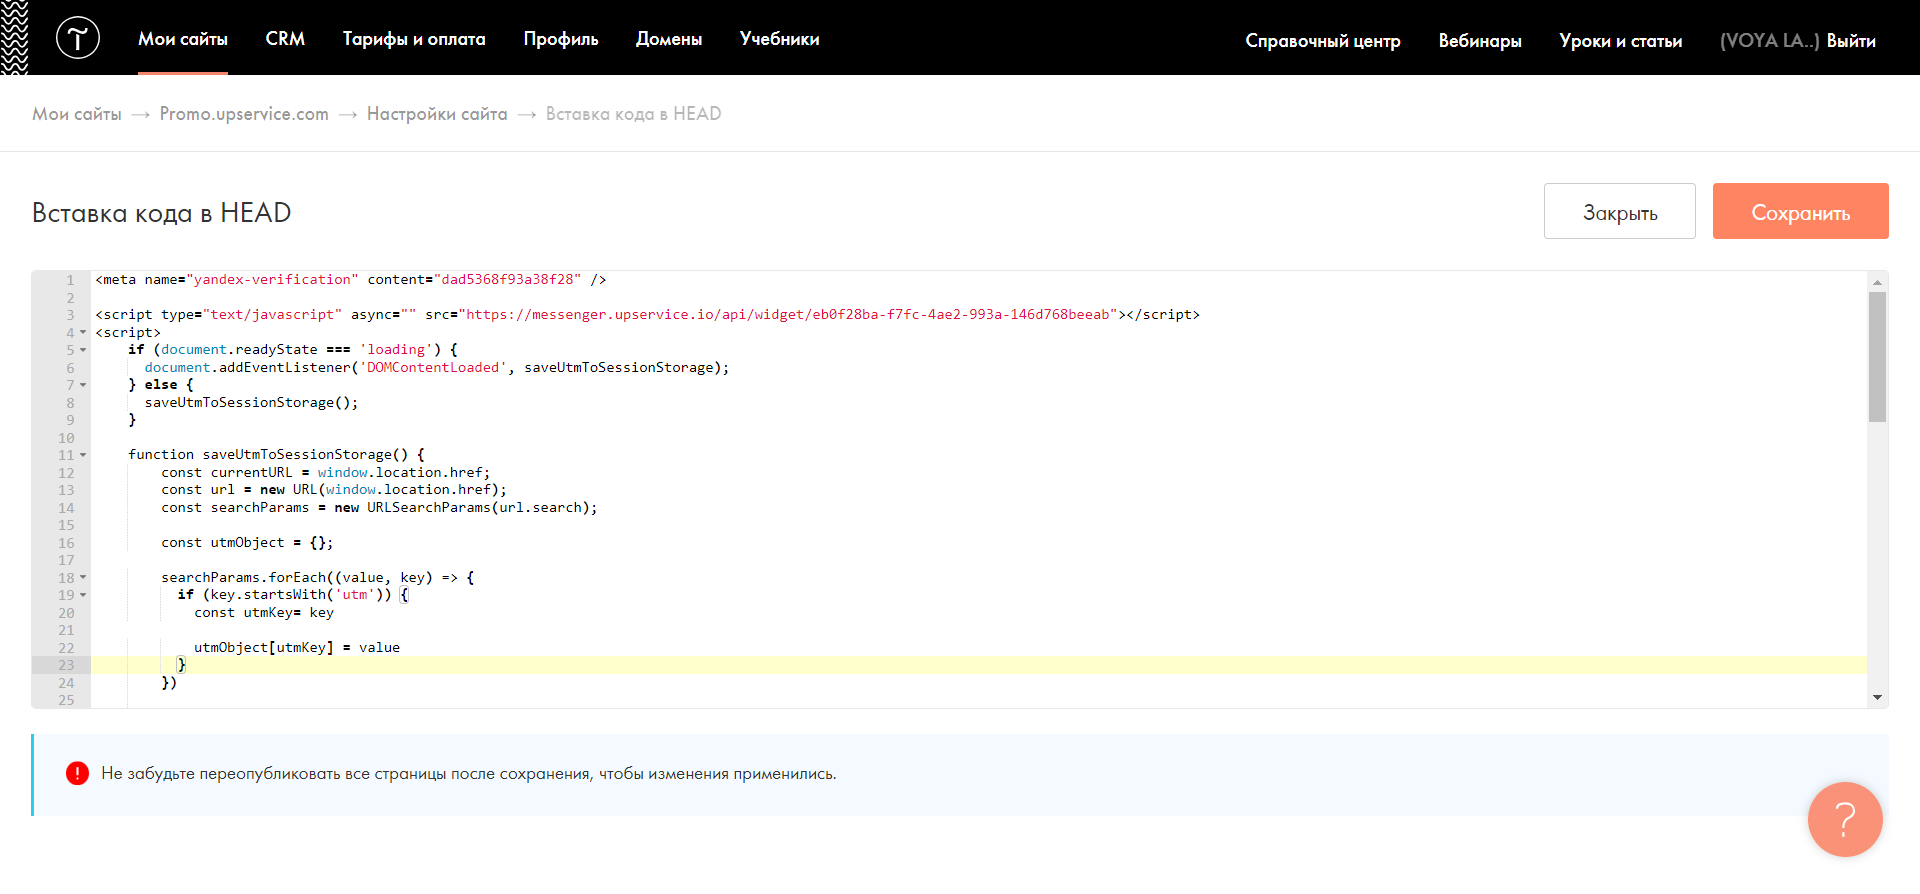Click the red exclamation warning icon

pos(77,773)
